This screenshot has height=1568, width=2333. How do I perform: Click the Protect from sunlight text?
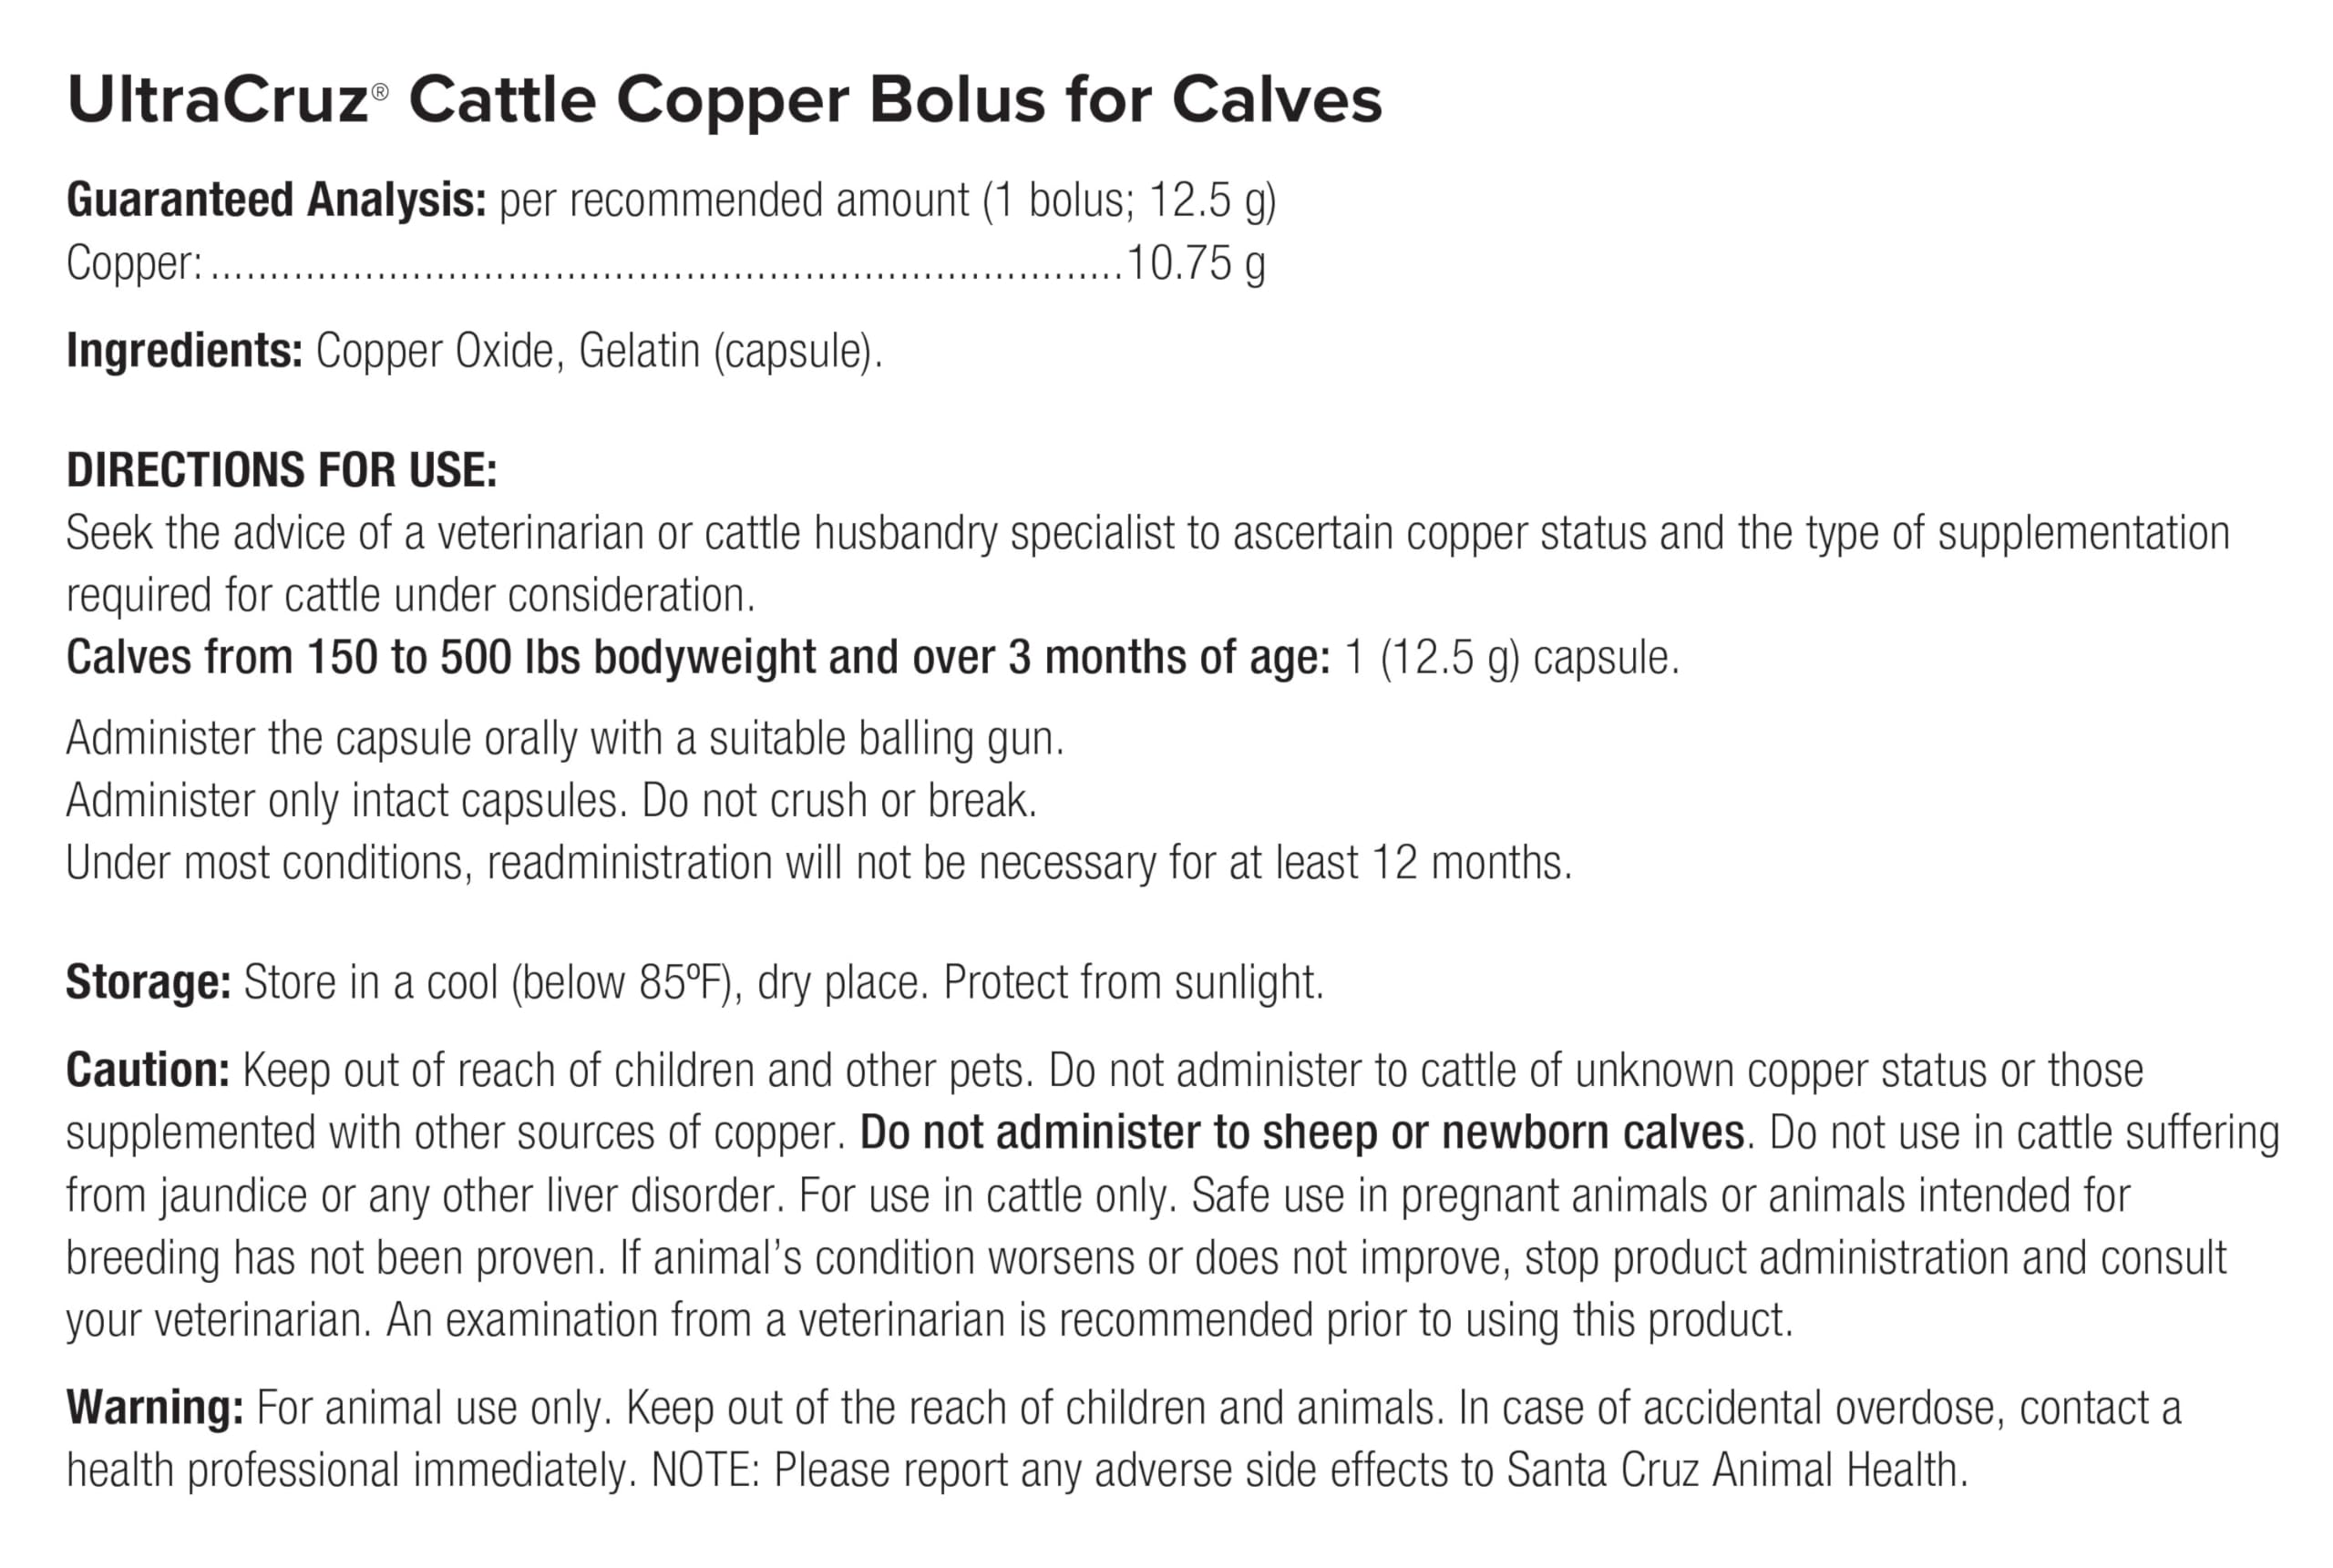[1133, 982]
